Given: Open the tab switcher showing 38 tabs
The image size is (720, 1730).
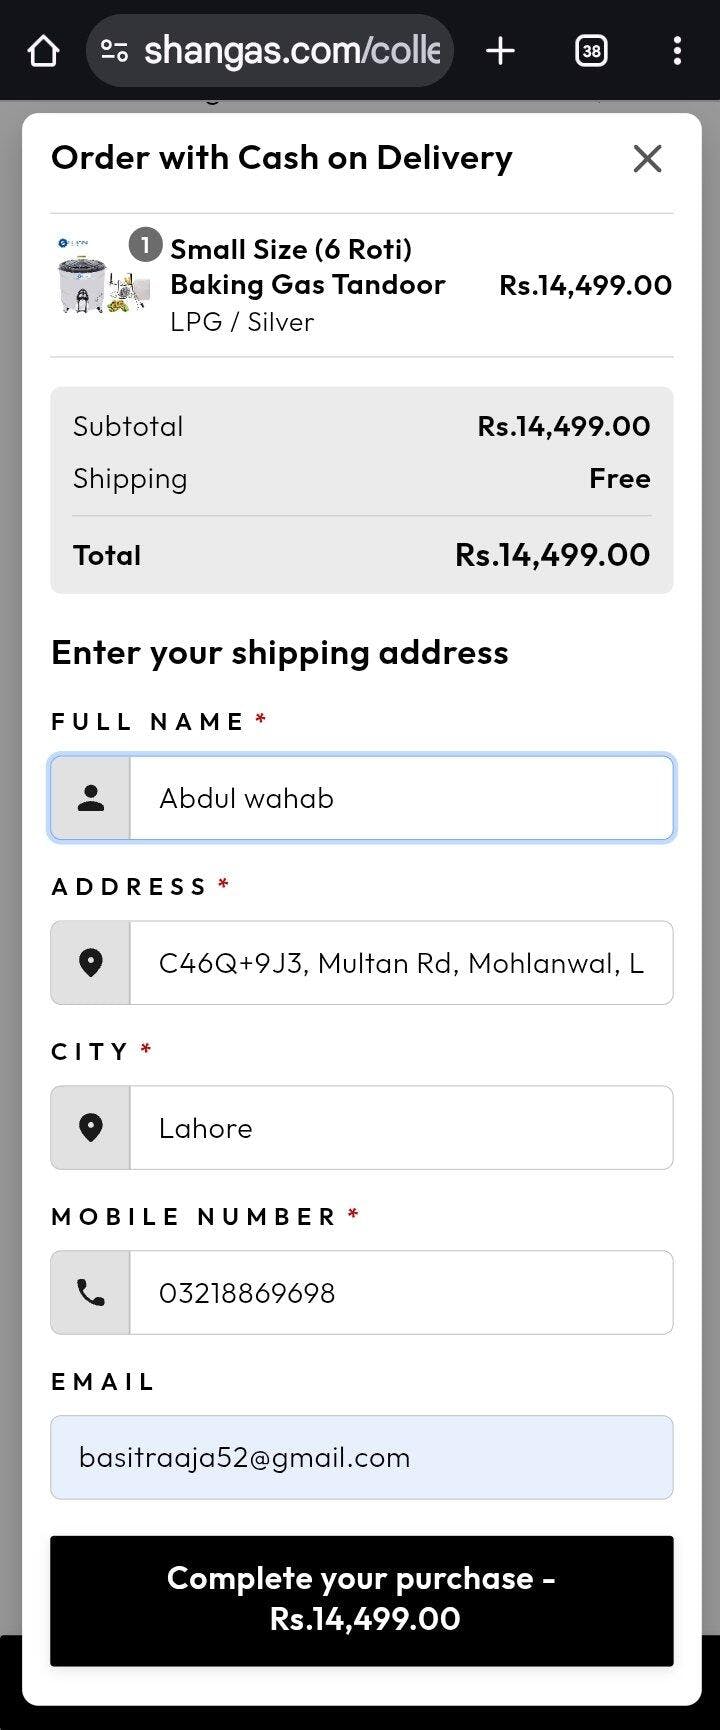Looking at the screenshot, I should (x=591, y=51).
